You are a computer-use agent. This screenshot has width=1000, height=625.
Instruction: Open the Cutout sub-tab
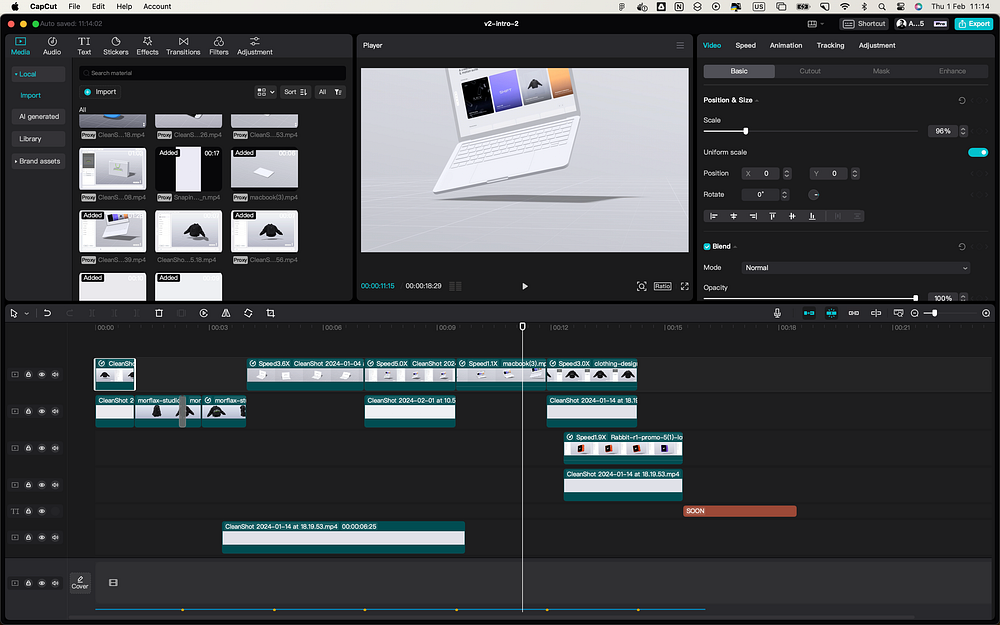click(x=810, y=71)
